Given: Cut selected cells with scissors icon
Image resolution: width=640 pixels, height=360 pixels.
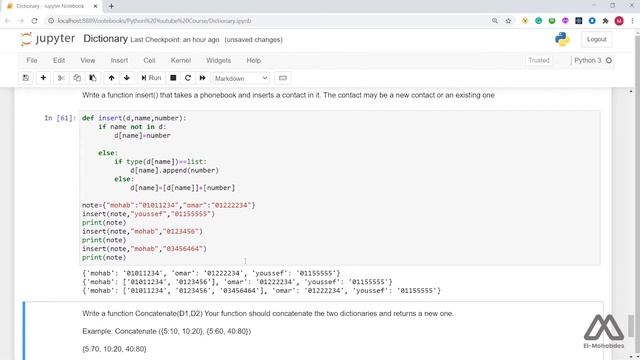Looking at the screenshot, I should click(x=61, y=78).
